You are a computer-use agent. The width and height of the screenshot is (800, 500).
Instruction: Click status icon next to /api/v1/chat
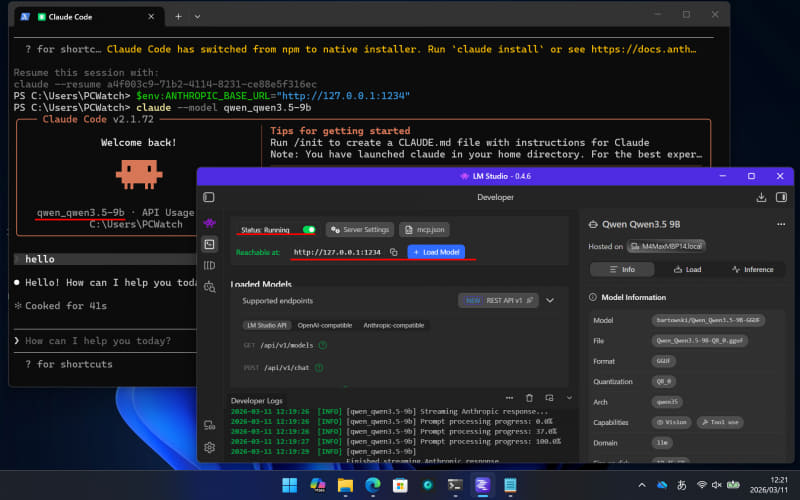click(319, 368)
